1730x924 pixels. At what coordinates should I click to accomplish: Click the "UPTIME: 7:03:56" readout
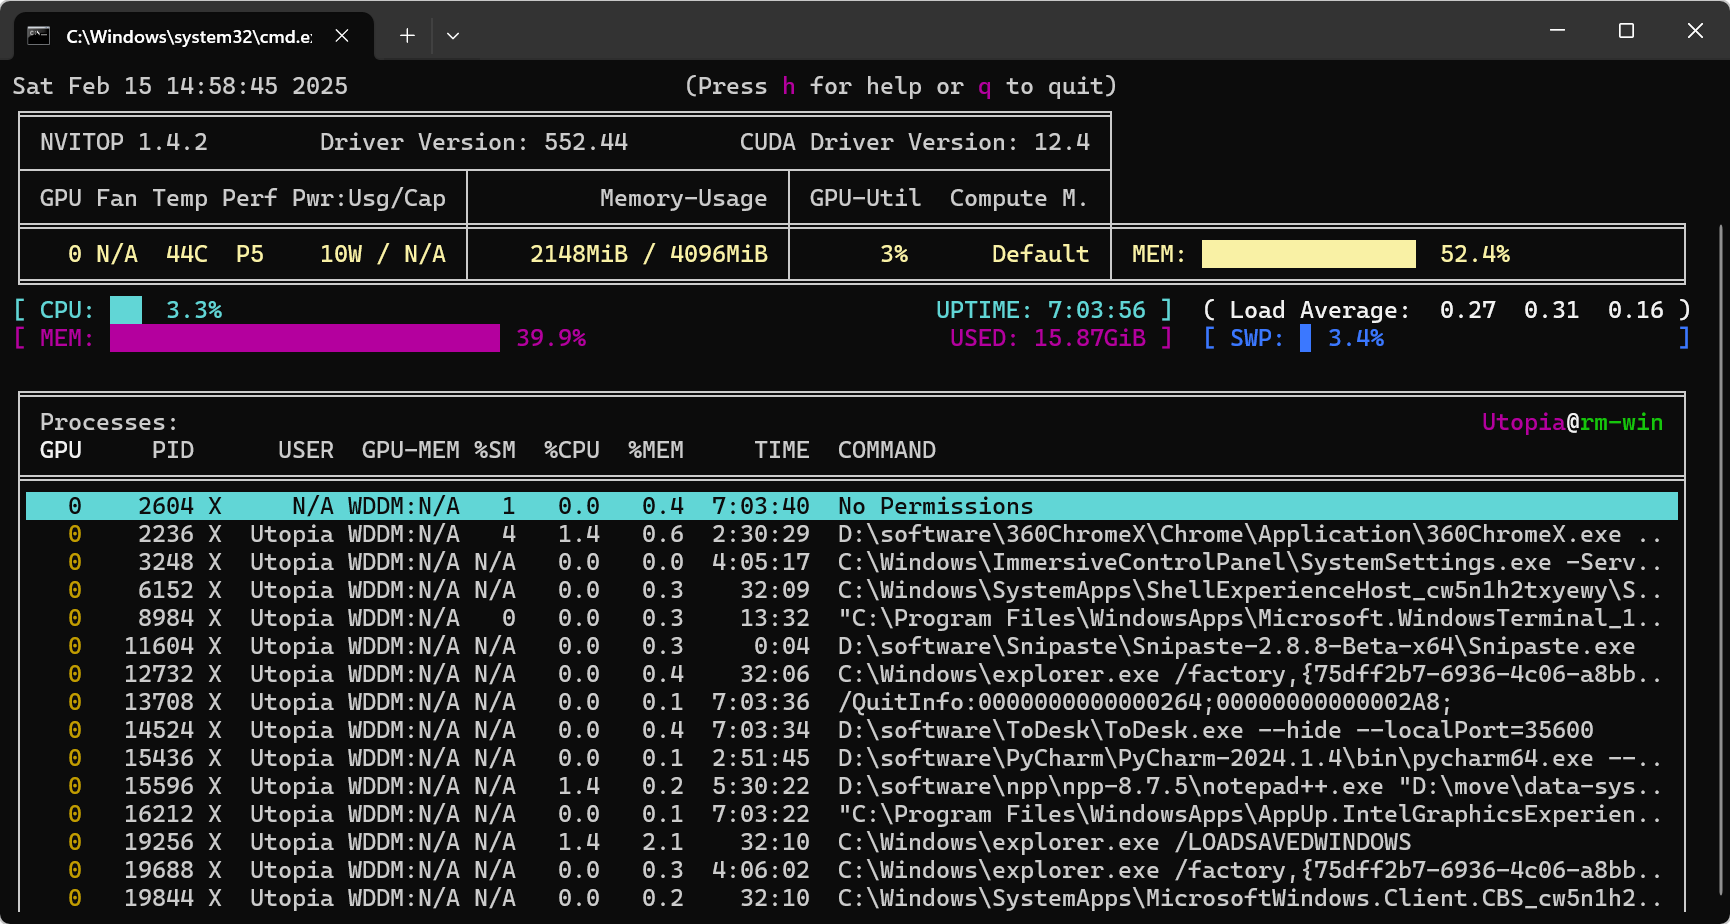[1041, 310]
